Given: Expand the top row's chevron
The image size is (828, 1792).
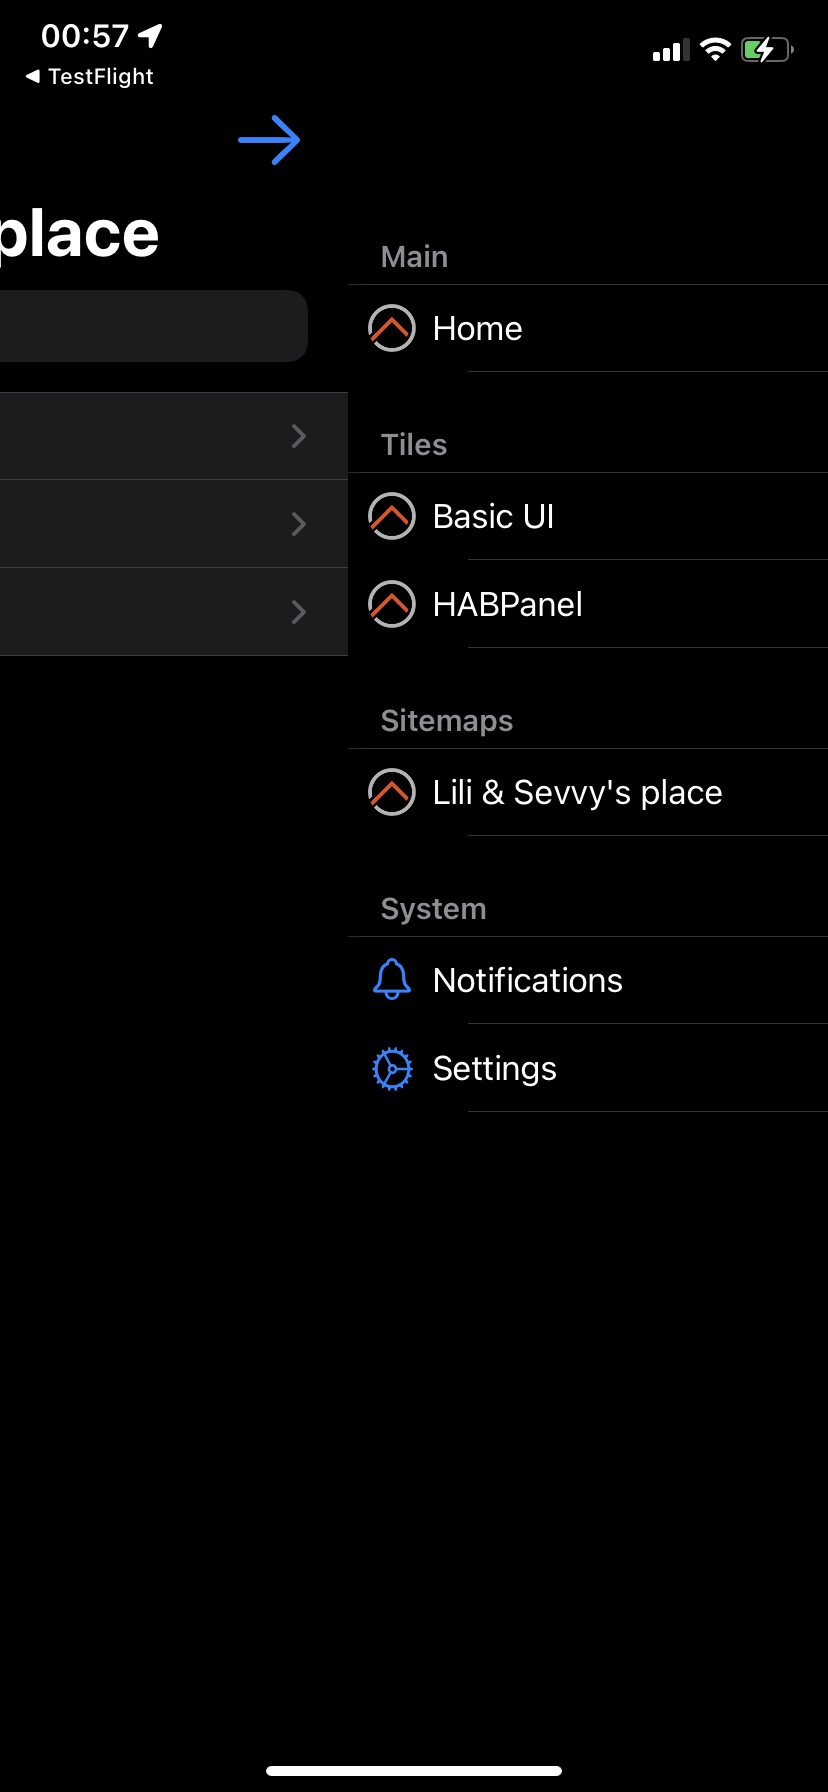Looking at the screenshot, I should (298, 436).
